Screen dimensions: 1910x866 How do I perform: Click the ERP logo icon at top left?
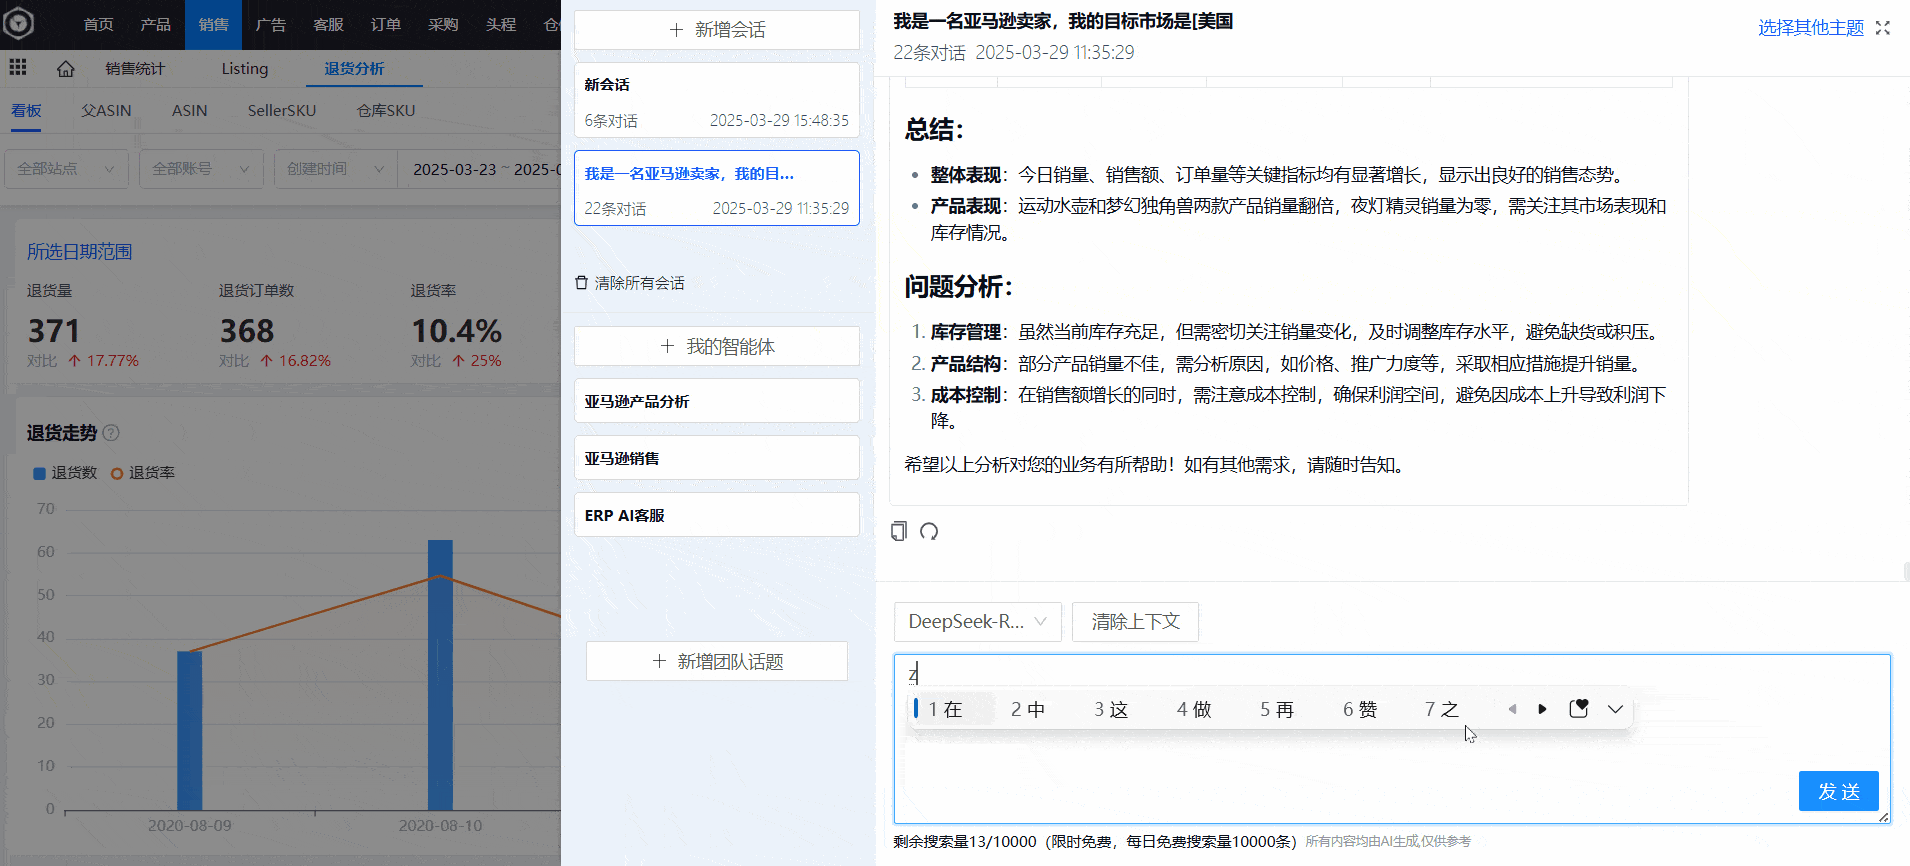pyautogui.click(x=18, y=23)
